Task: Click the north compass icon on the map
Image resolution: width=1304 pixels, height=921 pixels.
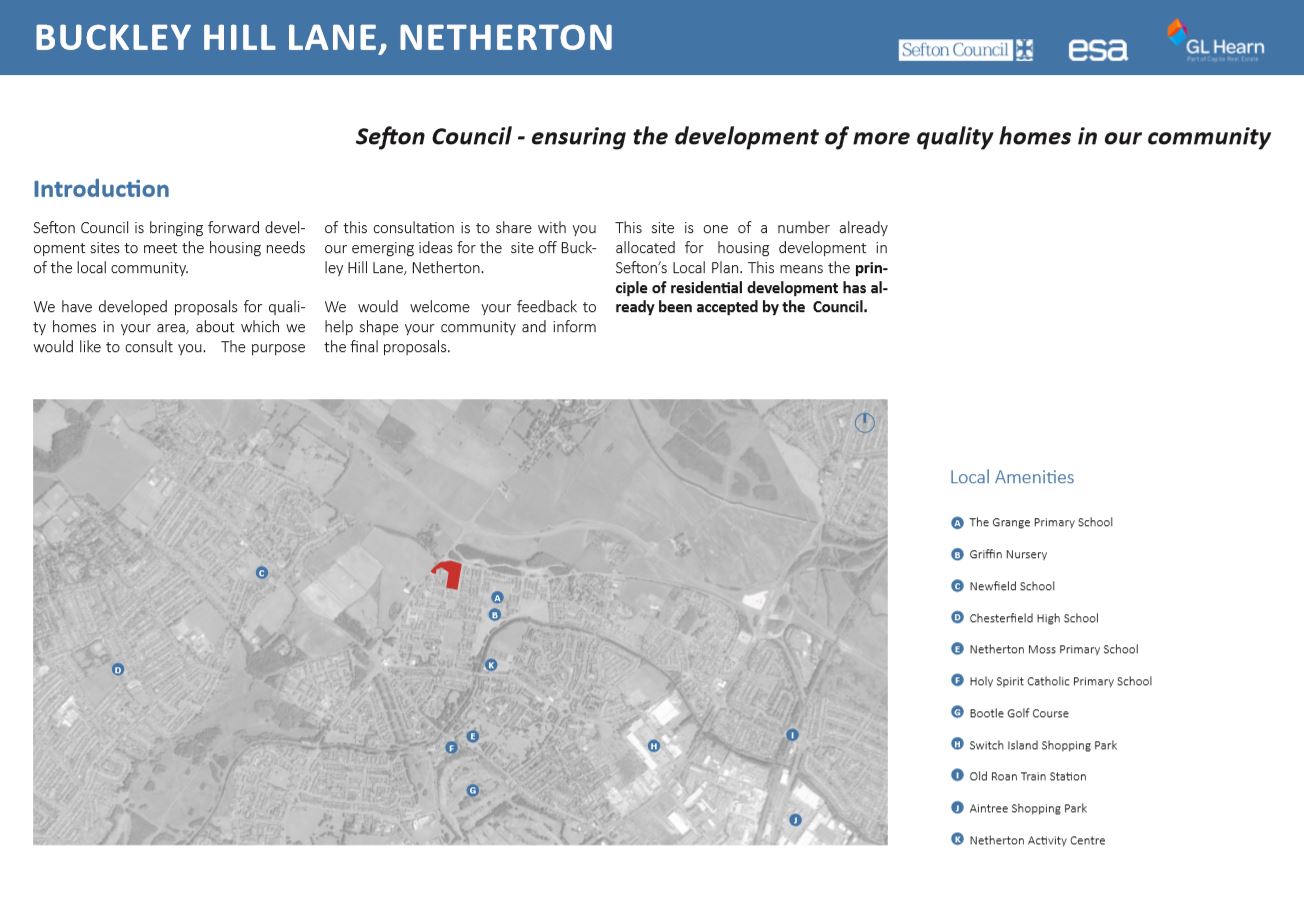Action: point(865,422)
